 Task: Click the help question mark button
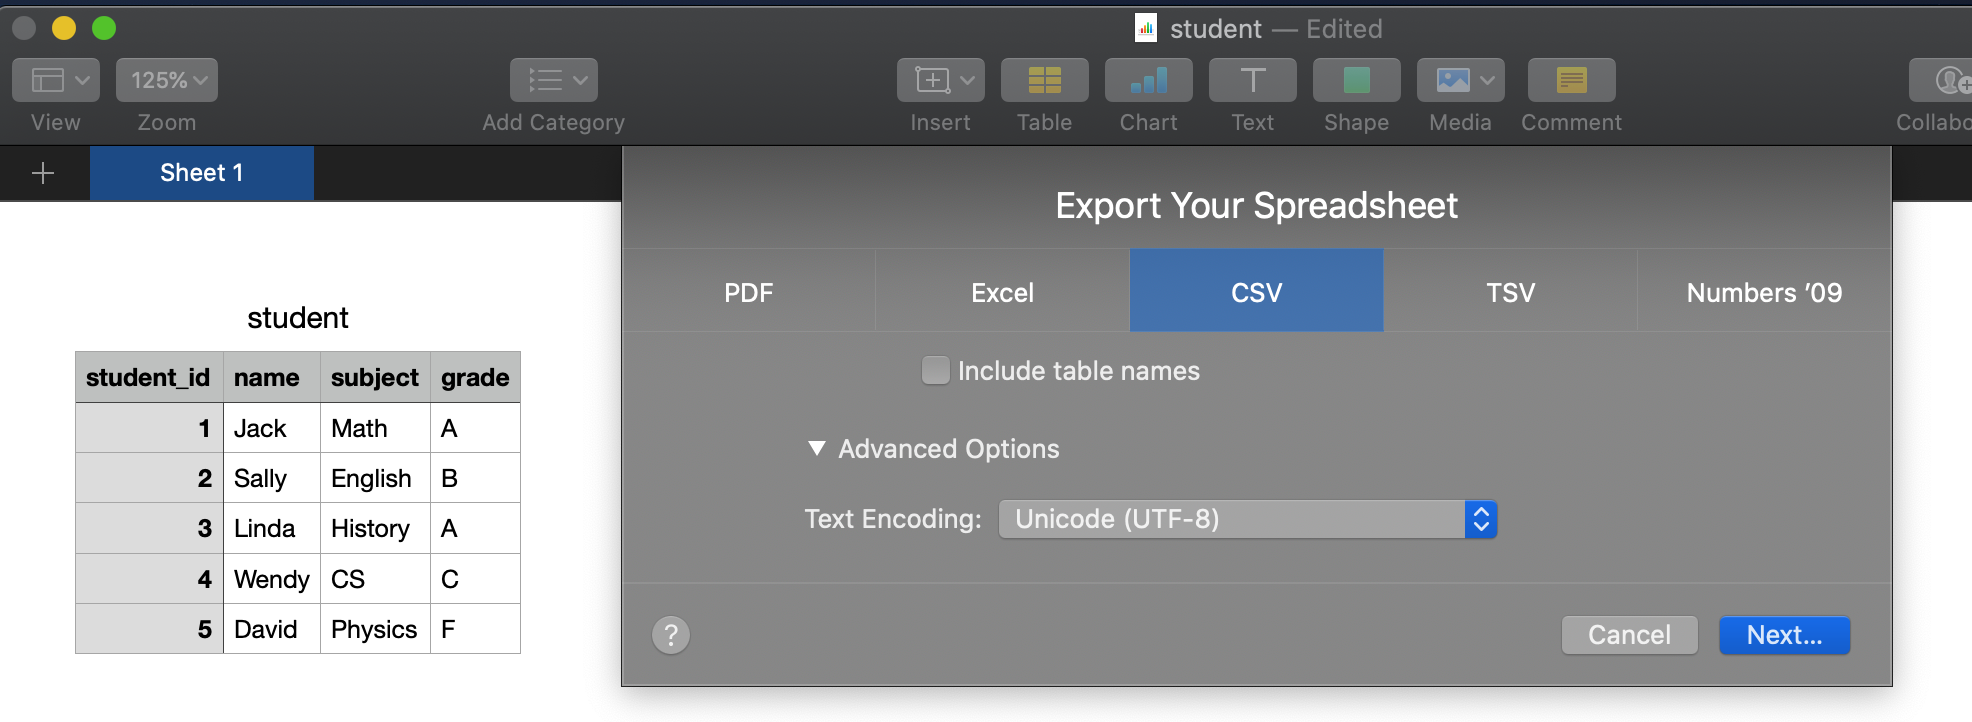671,635
